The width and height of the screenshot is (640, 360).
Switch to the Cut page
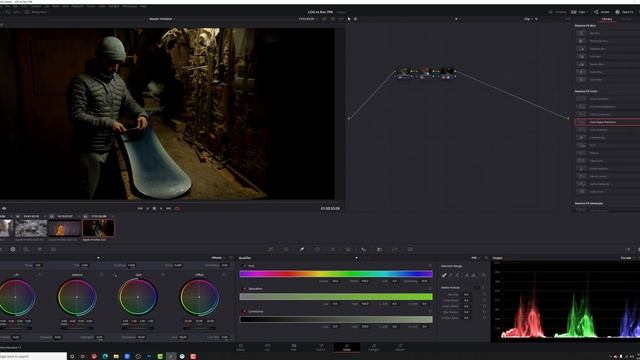click(x=267, y=347)
